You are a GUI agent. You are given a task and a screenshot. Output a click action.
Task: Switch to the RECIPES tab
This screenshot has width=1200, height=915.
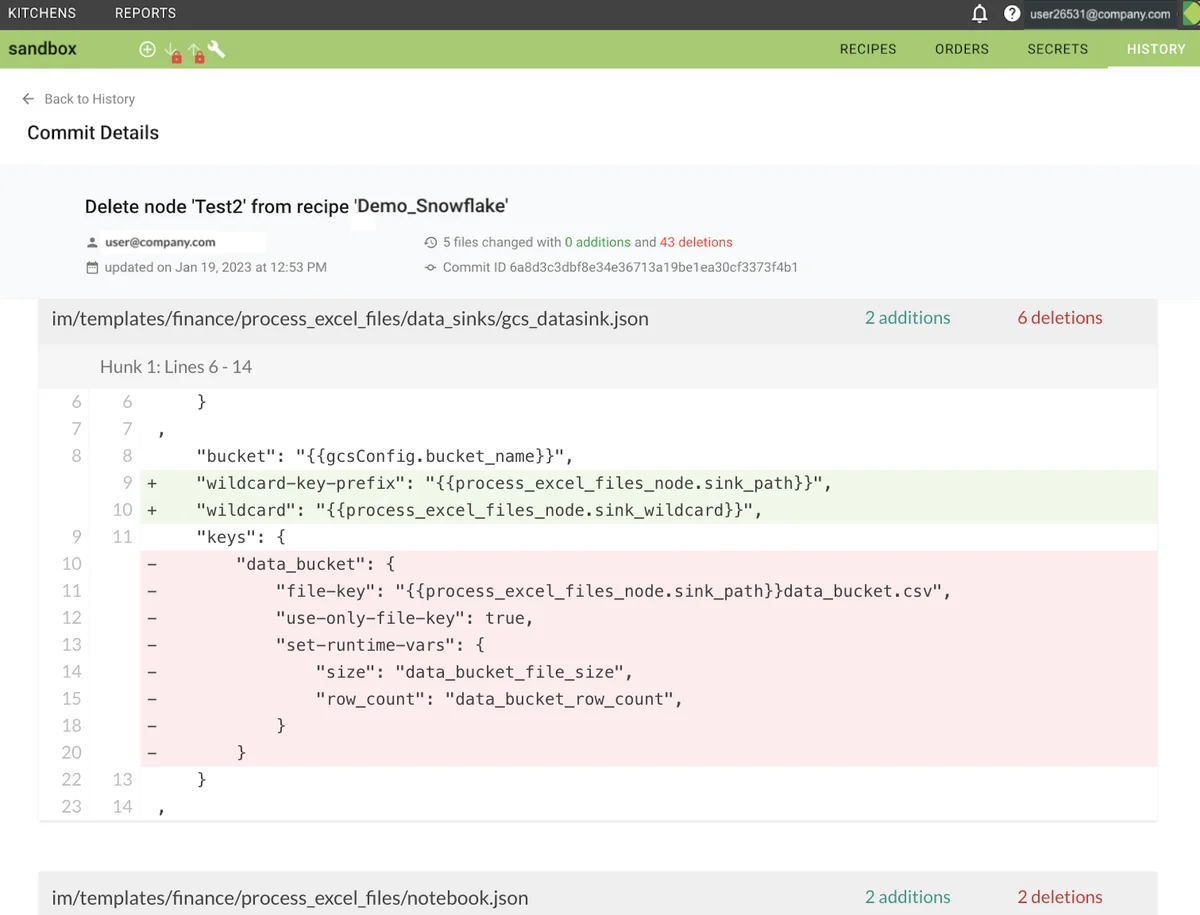[x=867, y=48]
